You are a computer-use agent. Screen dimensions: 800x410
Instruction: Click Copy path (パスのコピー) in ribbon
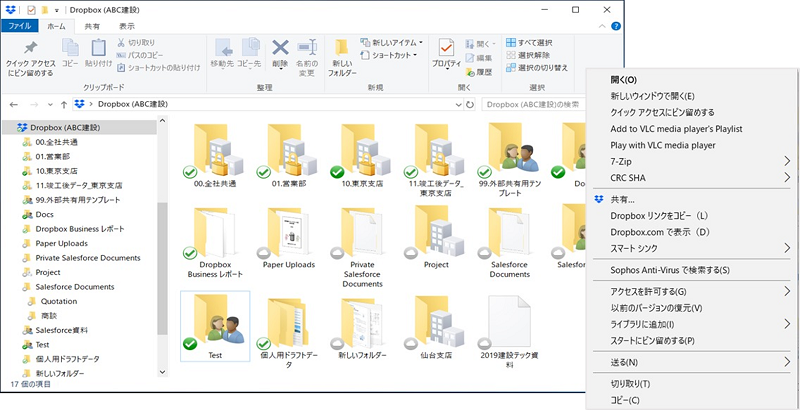coord(140,55)
